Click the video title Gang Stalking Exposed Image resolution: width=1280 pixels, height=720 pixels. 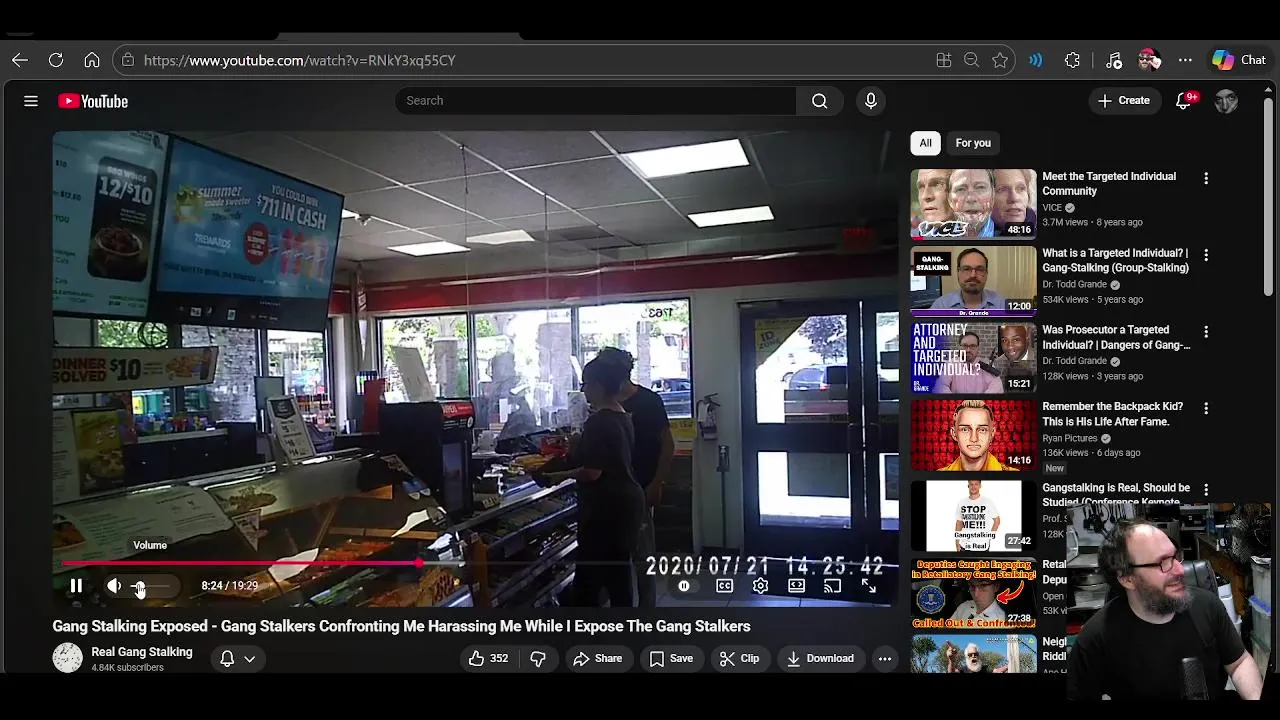(401, 626)
